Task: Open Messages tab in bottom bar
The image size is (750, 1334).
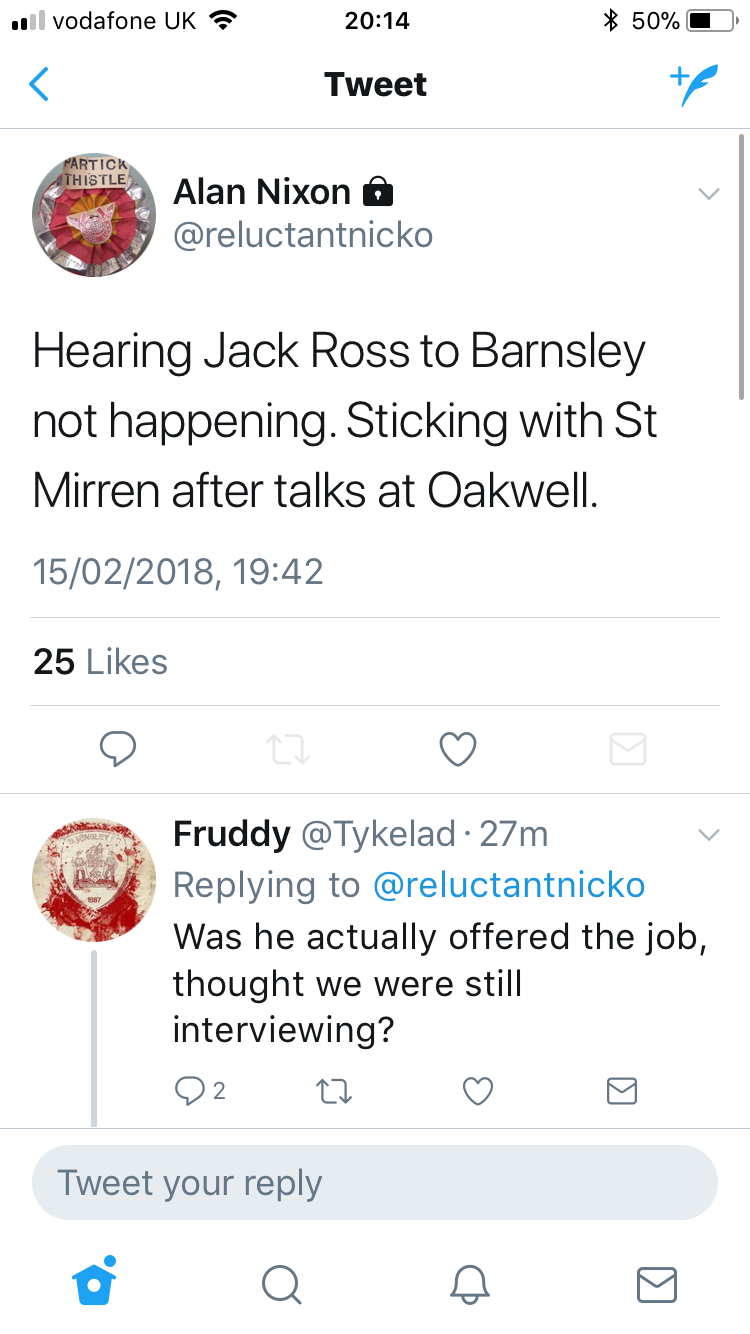Action: click(657, 1284)
